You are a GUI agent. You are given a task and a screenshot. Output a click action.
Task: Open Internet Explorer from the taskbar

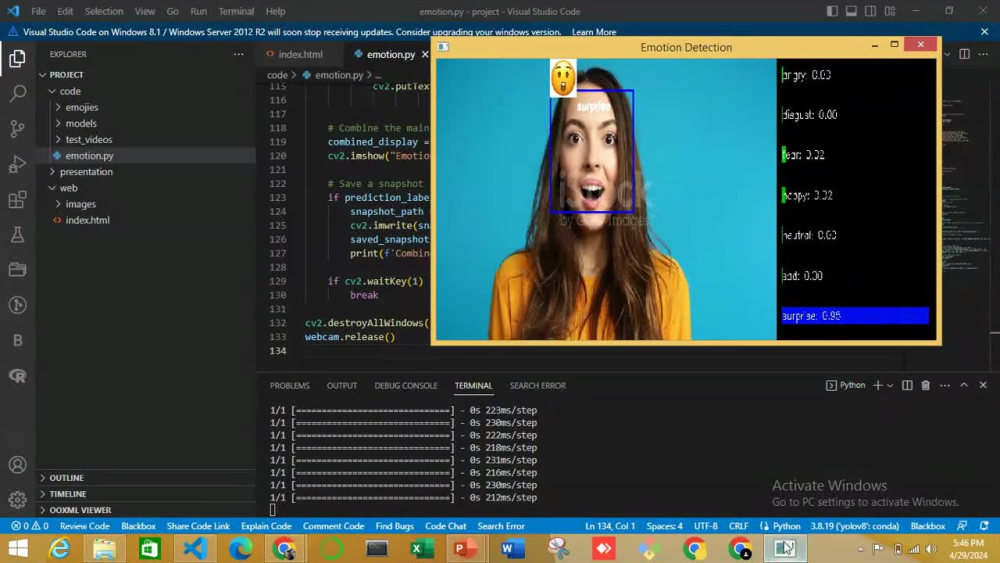(x=59, y=548)
